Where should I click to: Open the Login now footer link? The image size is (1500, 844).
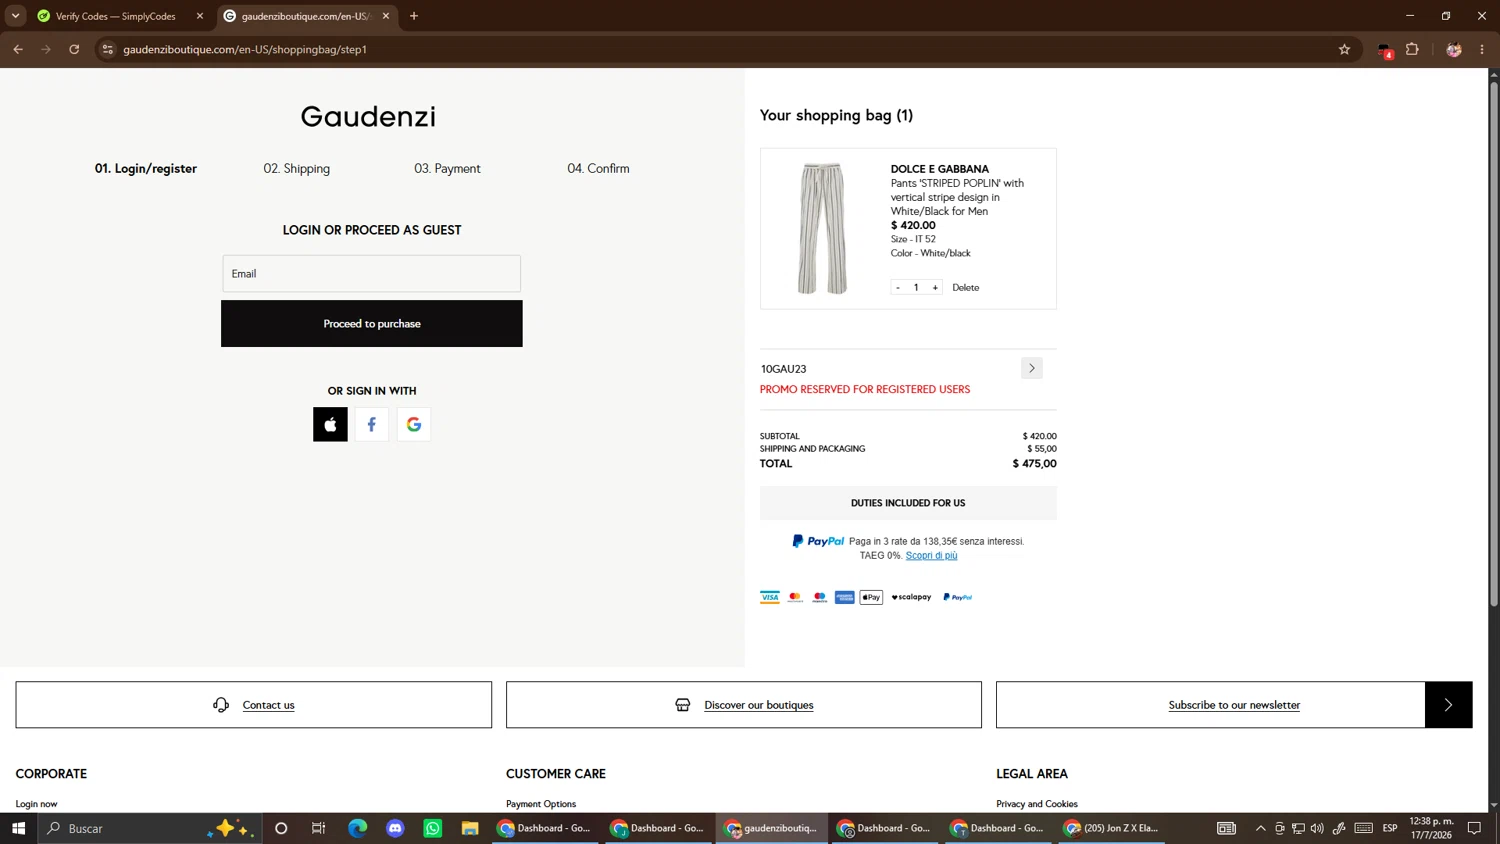[x=36, y=804]
